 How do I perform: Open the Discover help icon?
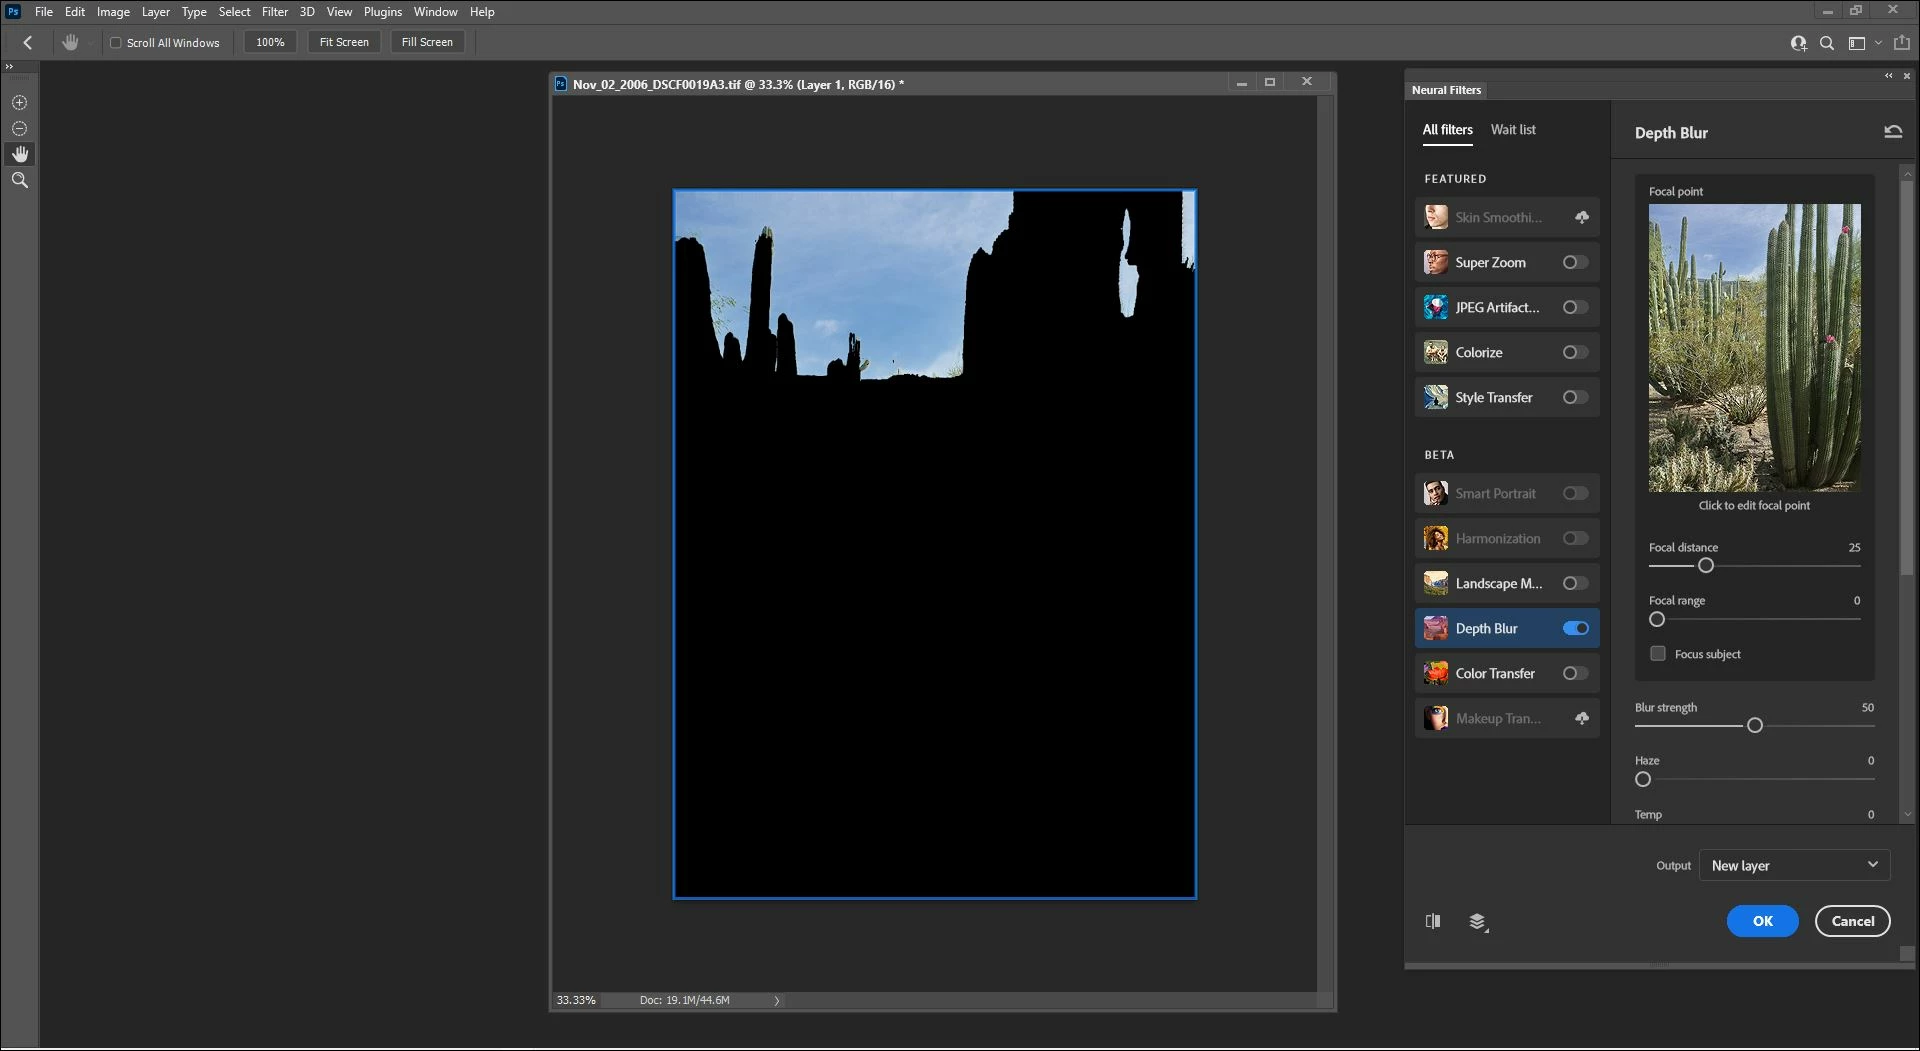pyautogui.click(x=1798, y=43)
